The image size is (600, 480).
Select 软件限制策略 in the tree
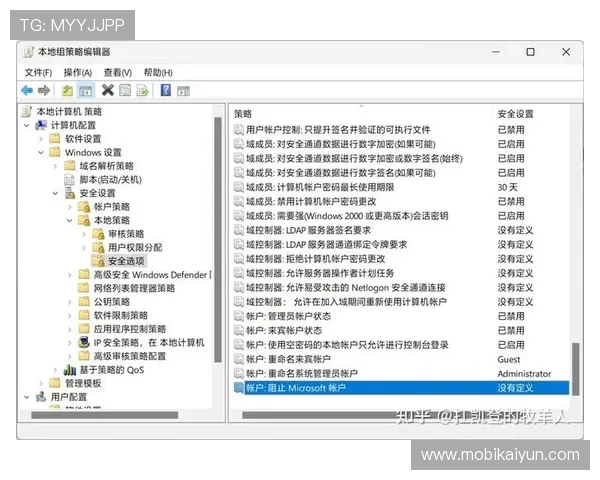coord(121,315)
